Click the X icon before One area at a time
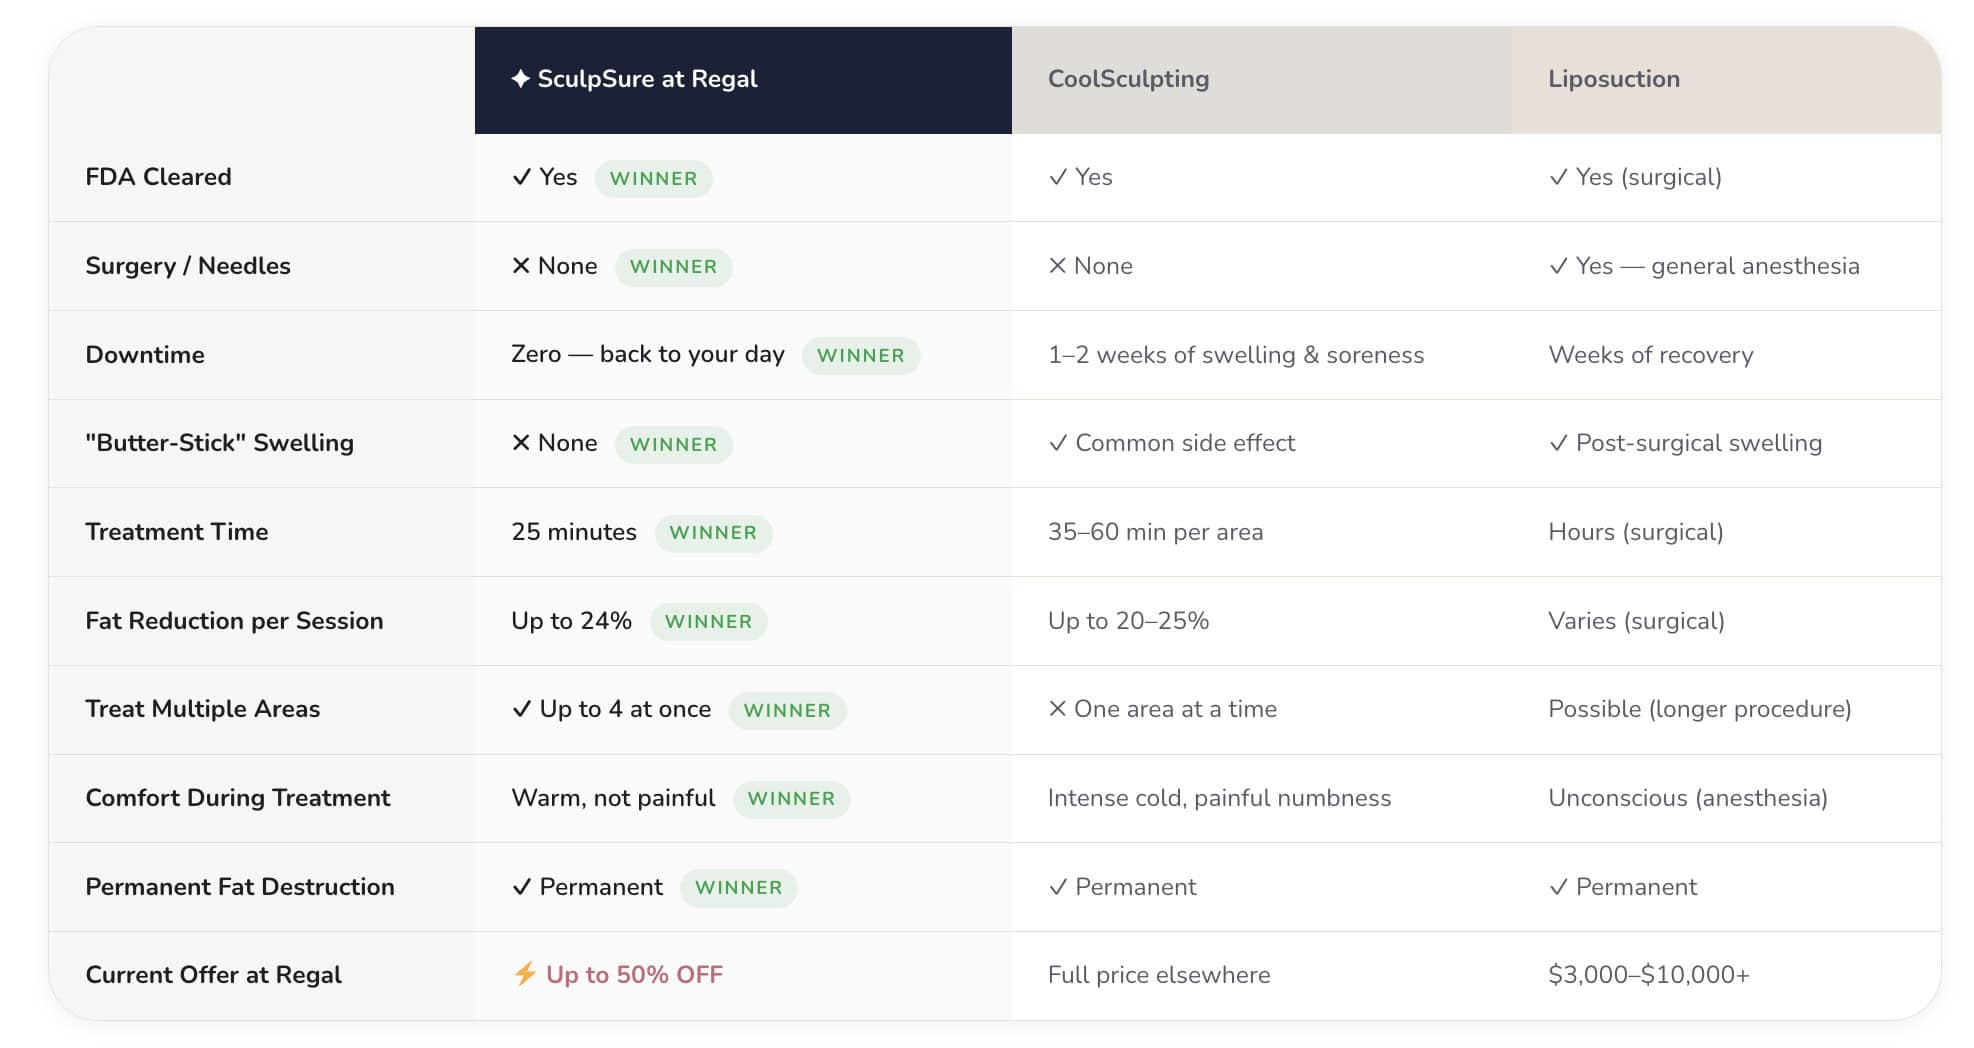Image resolution: width=1974 pixels, height=1048 pixels. click(x=1057, y=709)
